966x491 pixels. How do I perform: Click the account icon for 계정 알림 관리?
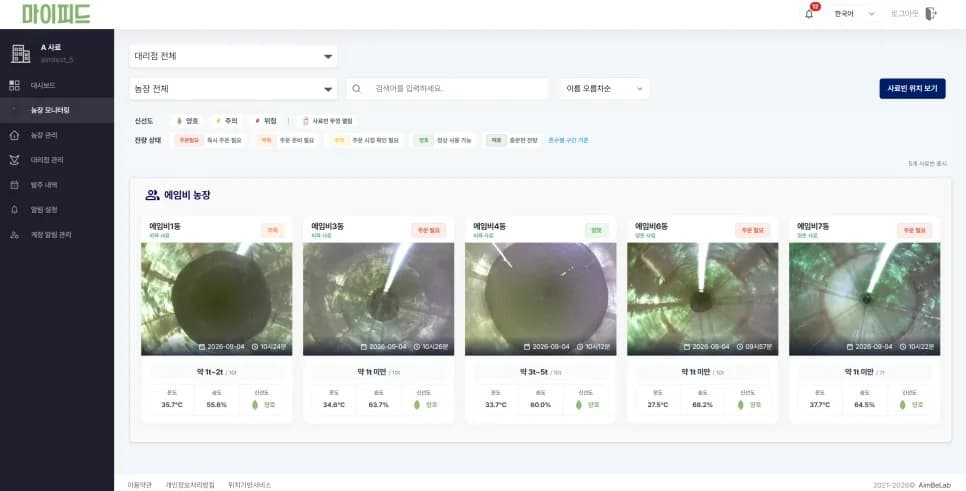(x=14, y=235)
